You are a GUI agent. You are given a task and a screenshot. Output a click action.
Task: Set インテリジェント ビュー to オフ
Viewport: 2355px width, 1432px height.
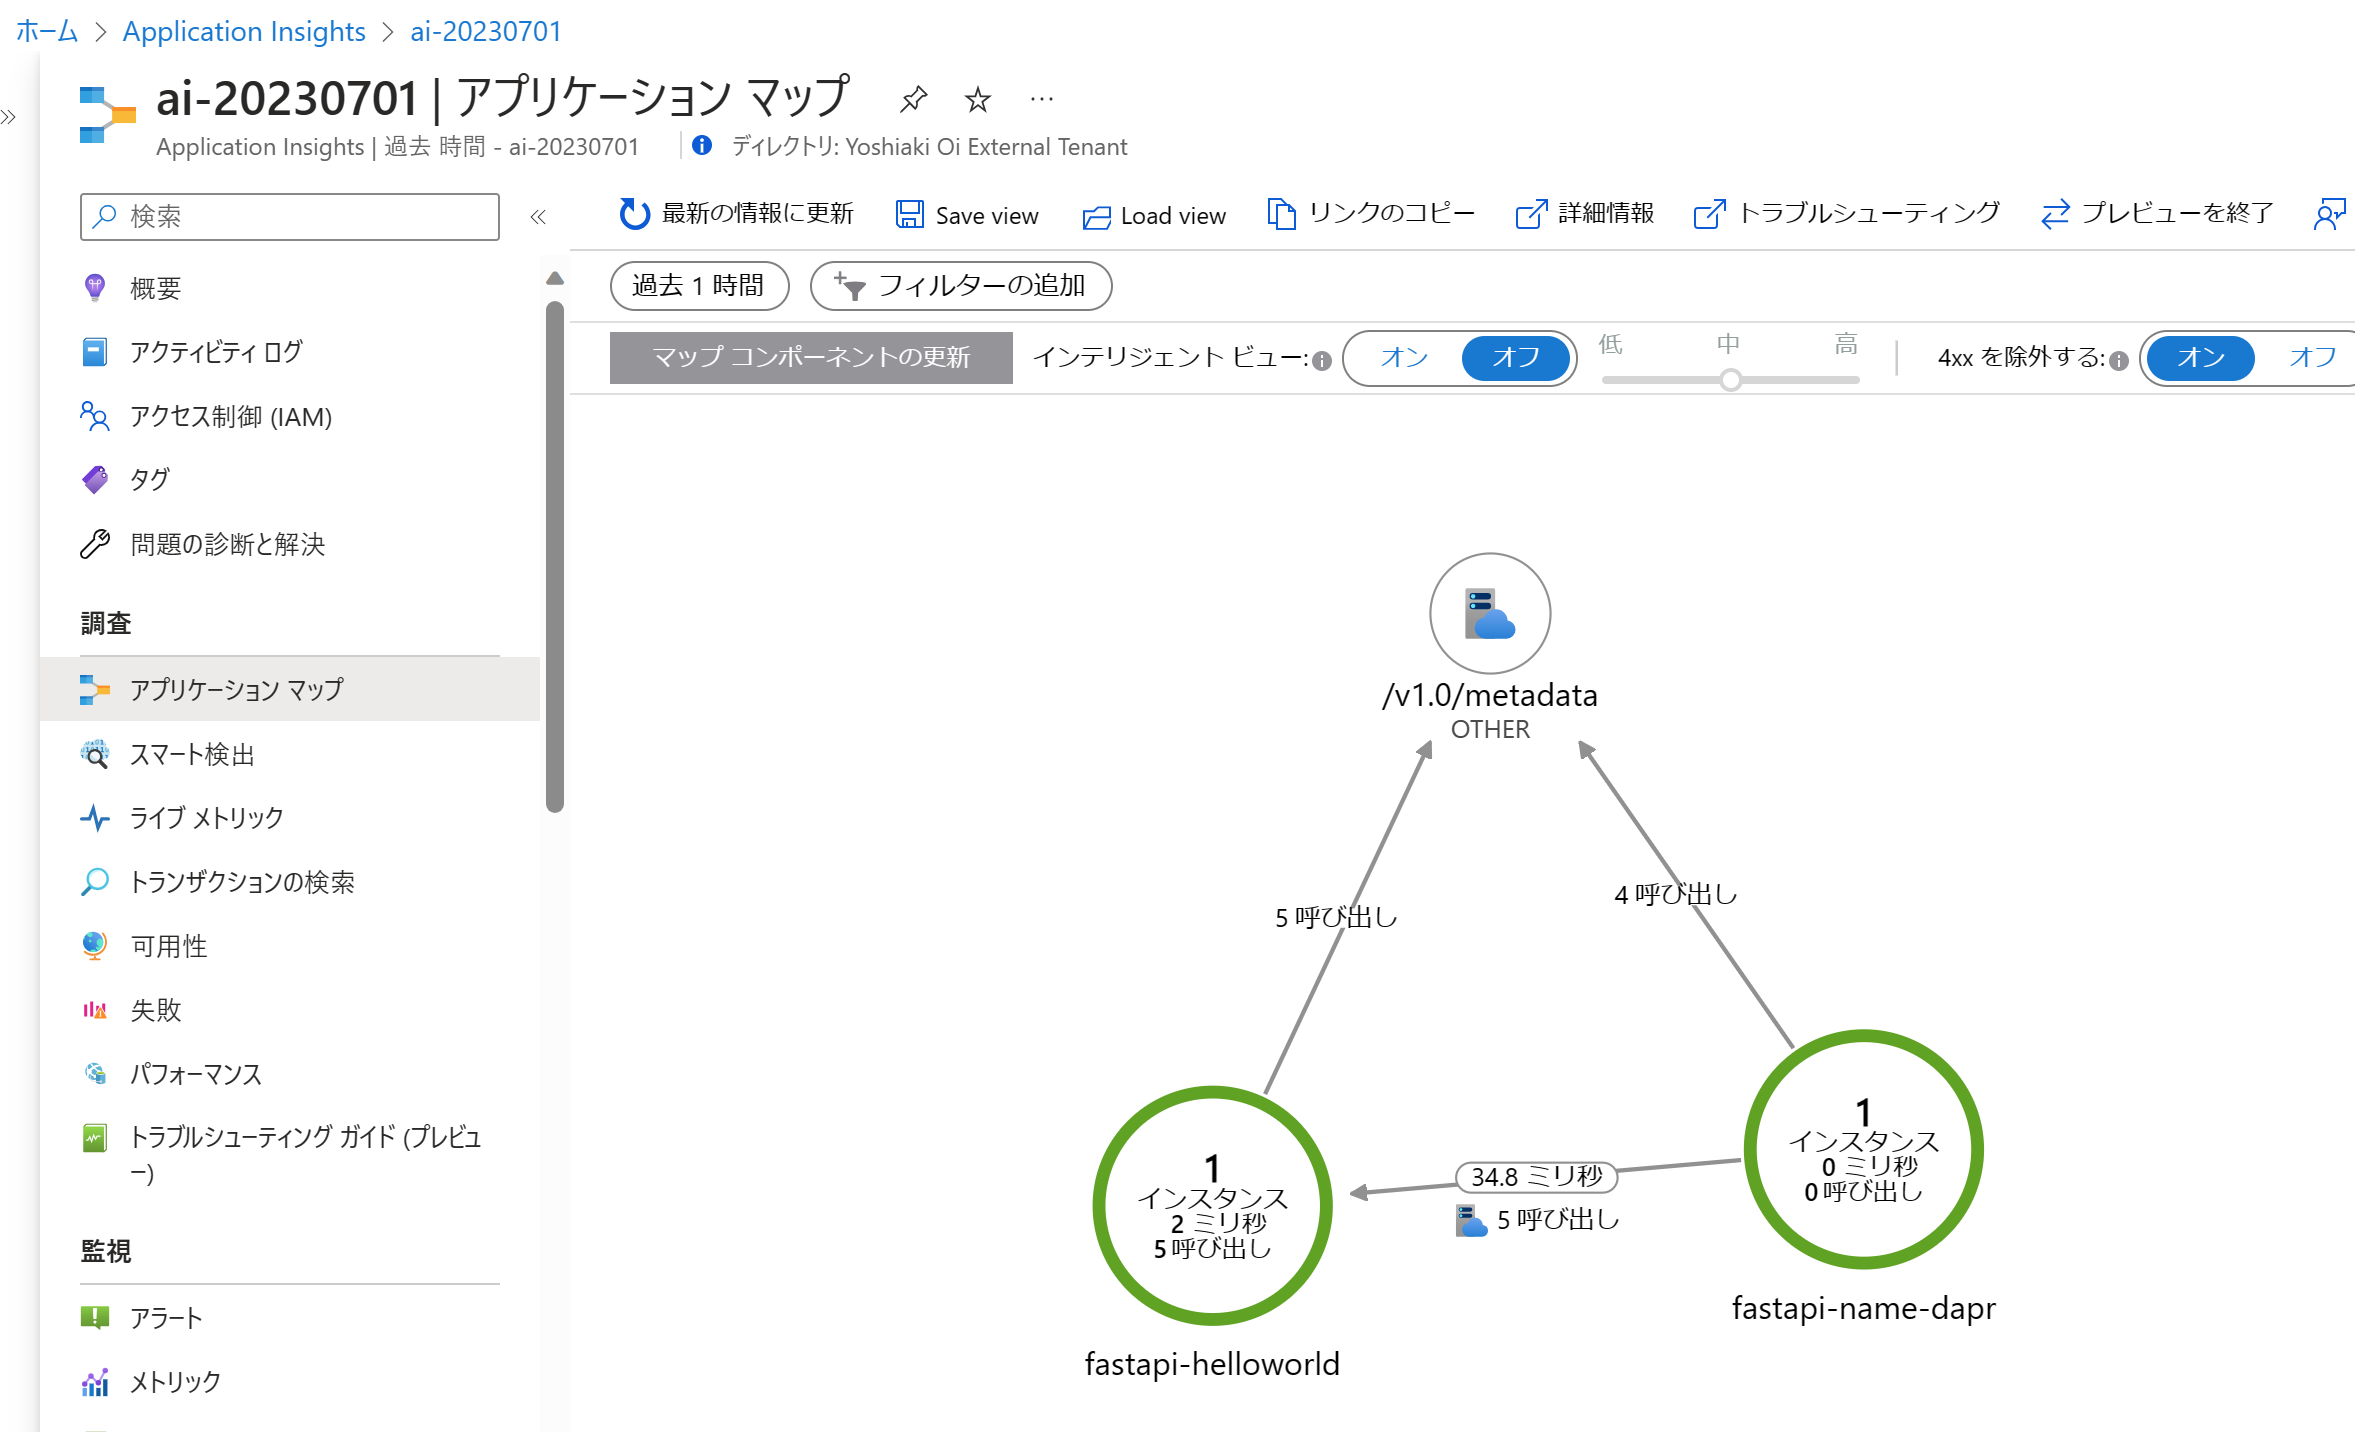1515,358
